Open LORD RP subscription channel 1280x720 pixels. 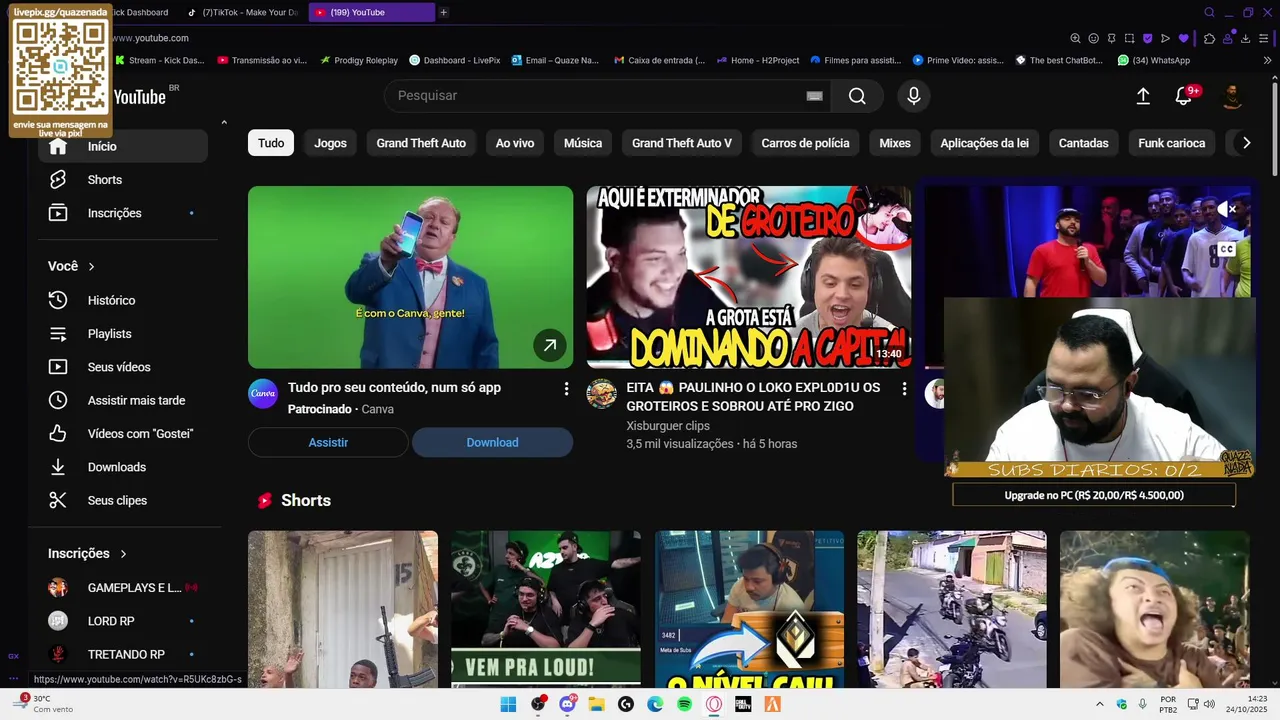click(x=123, y=621)
